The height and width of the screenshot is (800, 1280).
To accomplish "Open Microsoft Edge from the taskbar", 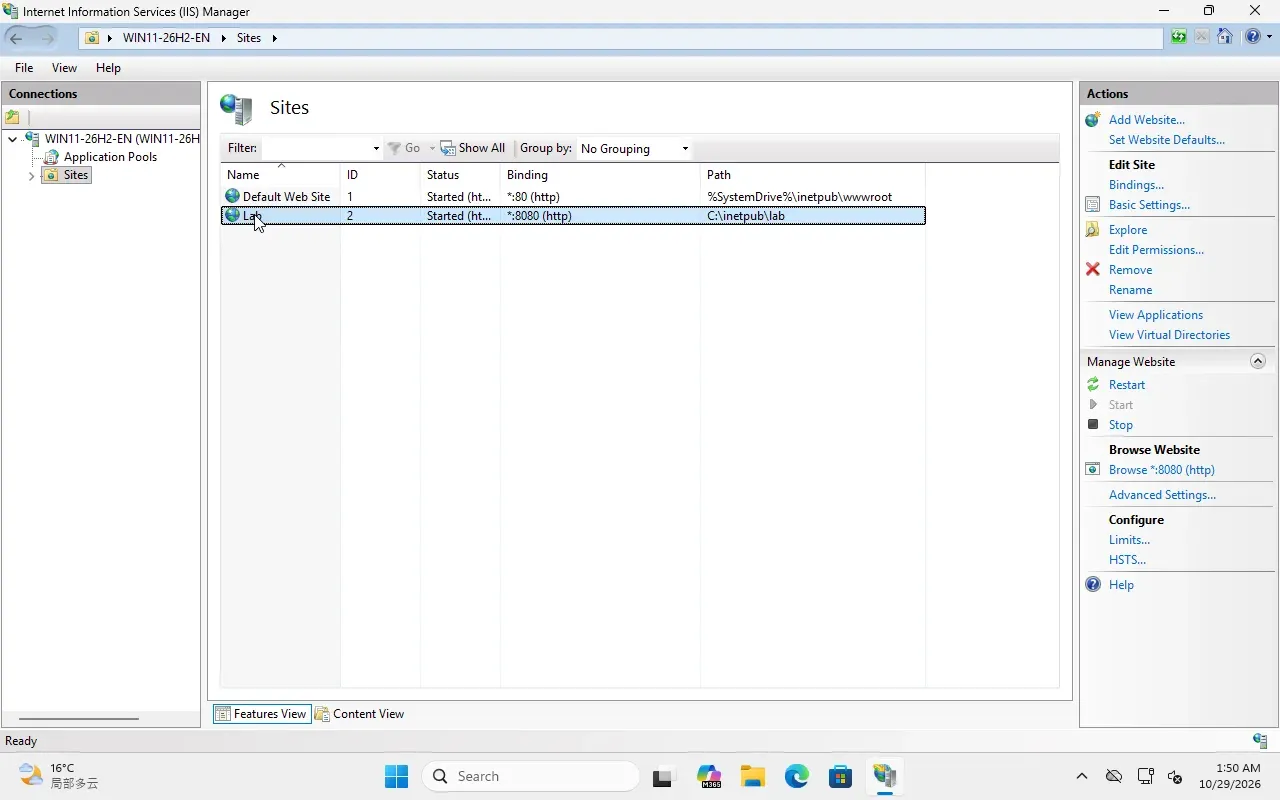I will click(x=797, y=776).
